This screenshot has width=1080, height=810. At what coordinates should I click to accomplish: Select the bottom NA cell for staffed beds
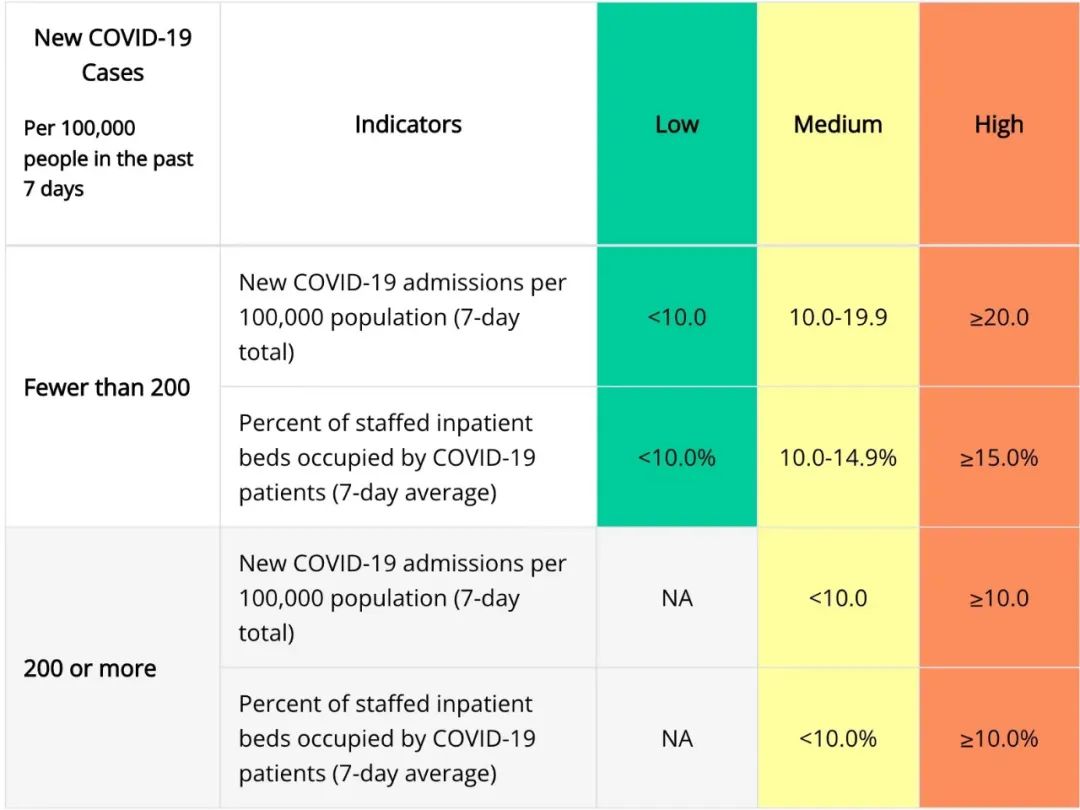676,738
